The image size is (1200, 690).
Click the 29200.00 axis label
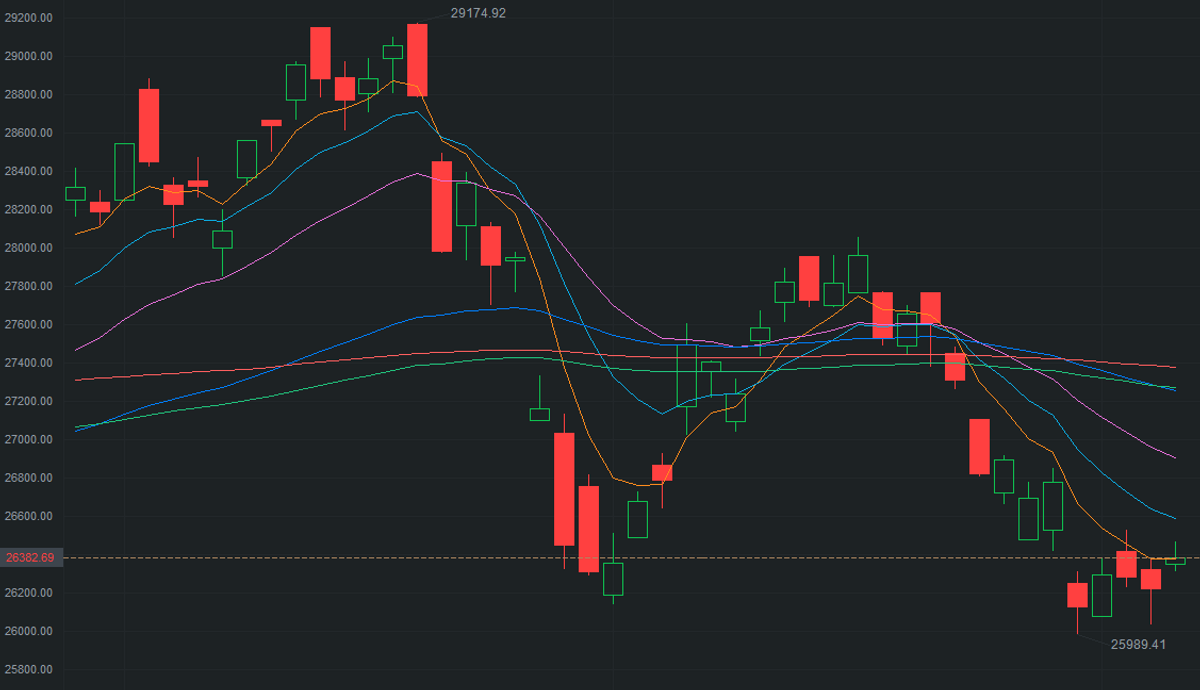tap(28, 18)
